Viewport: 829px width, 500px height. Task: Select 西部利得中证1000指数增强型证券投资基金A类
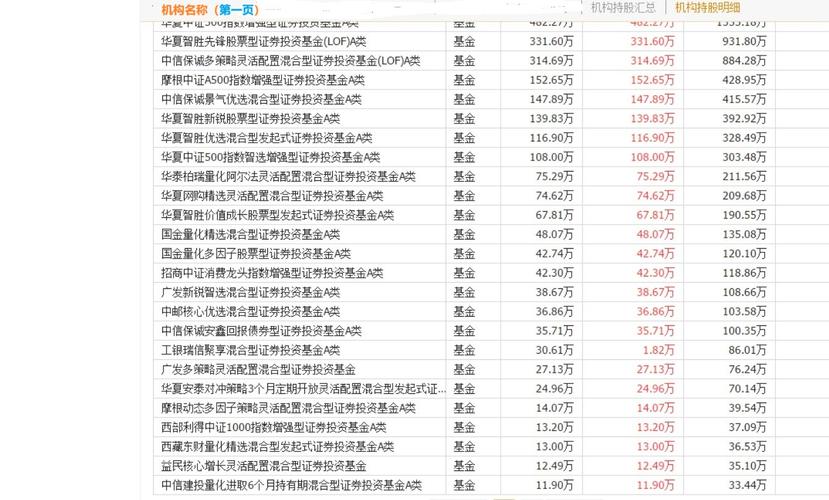pos(274,427)
